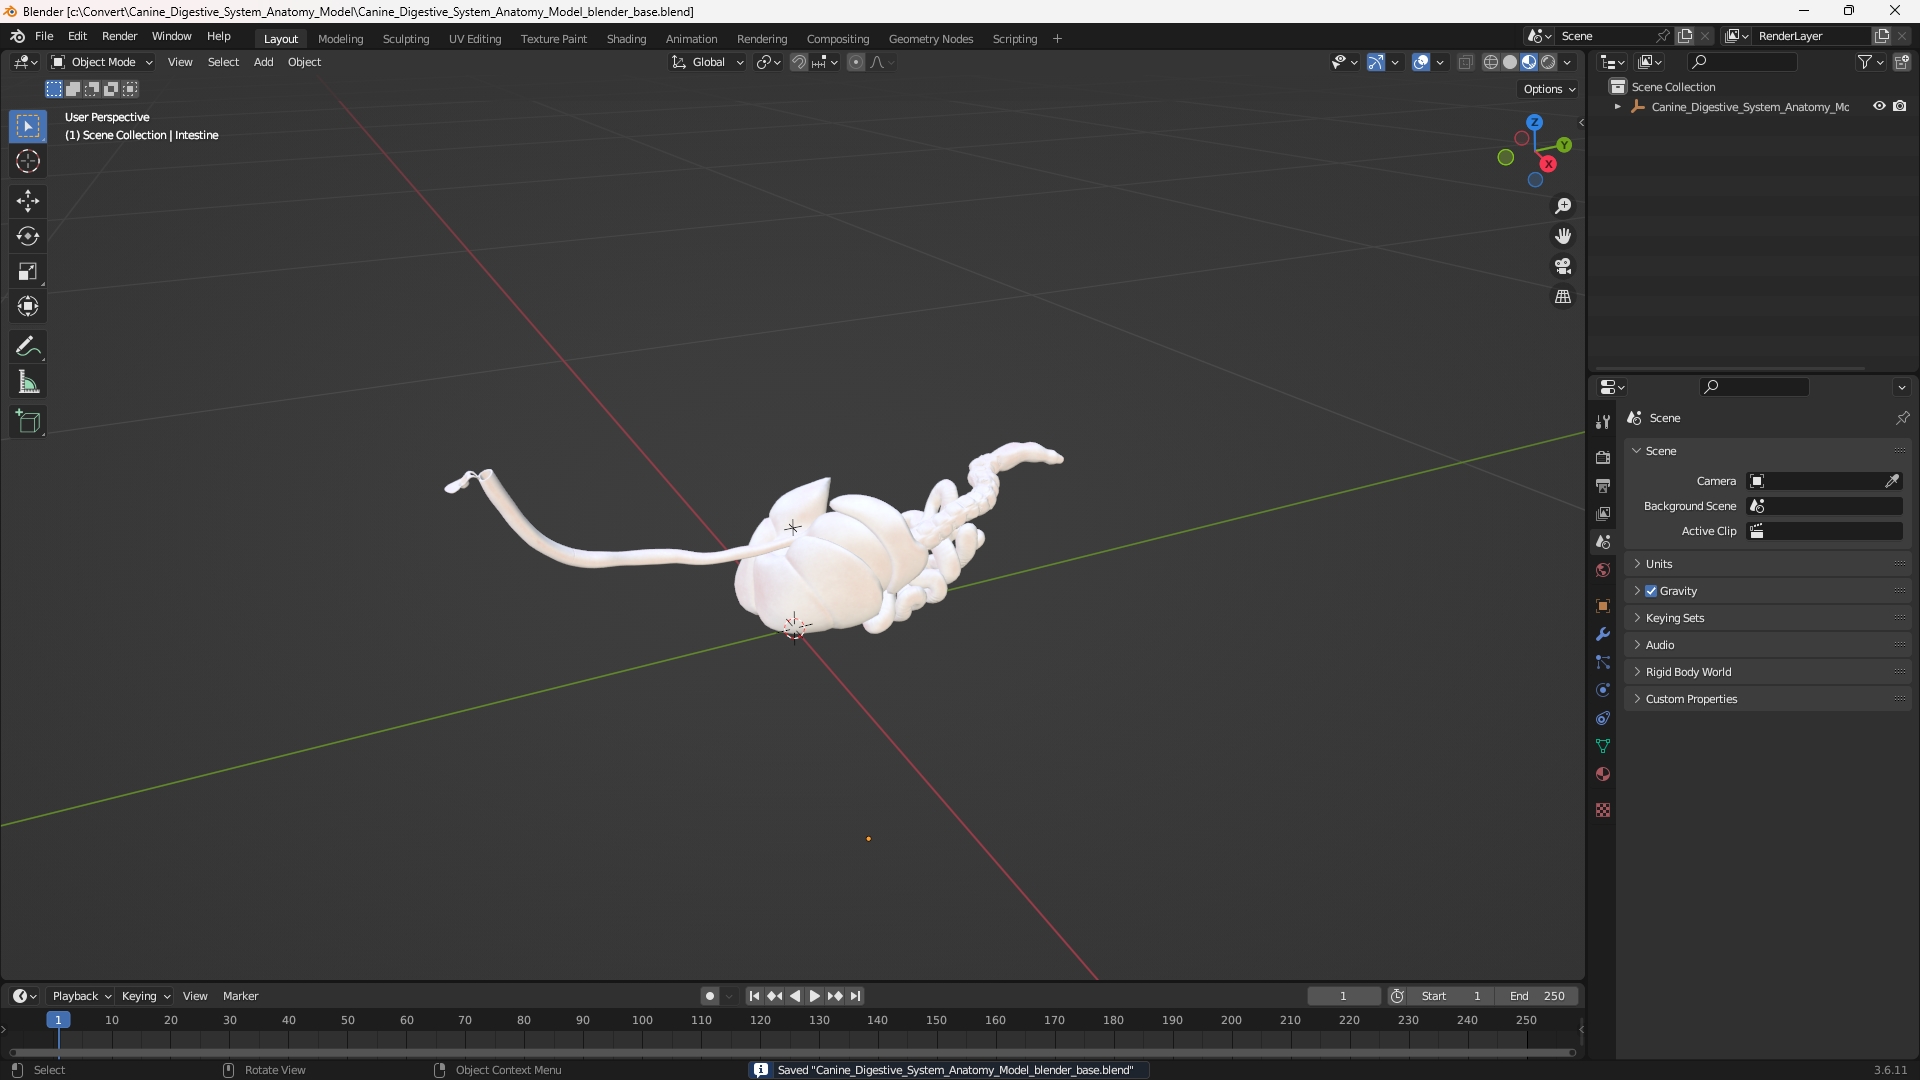1920x1080 pixels.
Task: Jump to the timeline end frame
Action: click(x=855, y=996)
